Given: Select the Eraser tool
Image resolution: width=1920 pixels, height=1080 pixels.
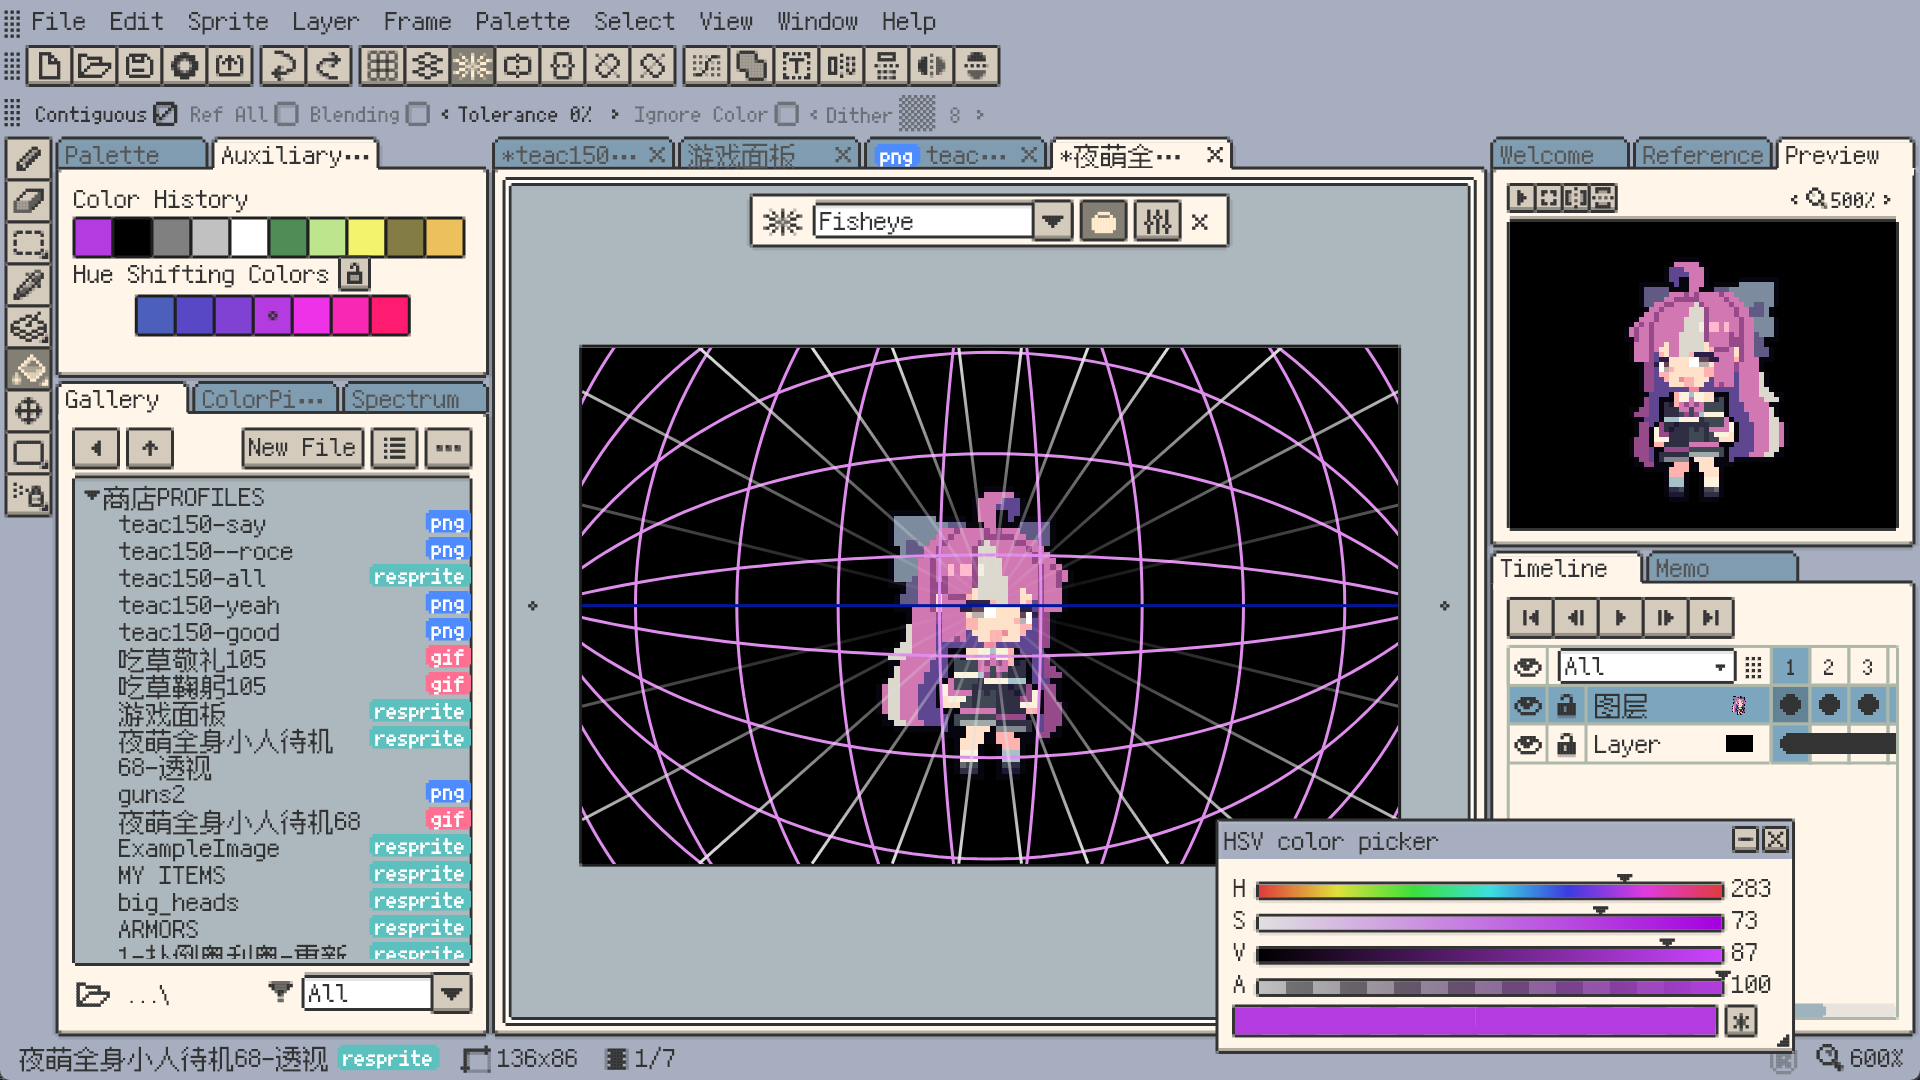Looking at the screenshot, I should coord(29,201).
